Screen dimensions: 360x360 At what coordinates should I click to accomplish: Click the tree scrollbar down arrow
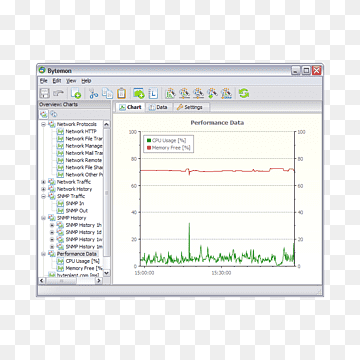click(x=106, y=273)
